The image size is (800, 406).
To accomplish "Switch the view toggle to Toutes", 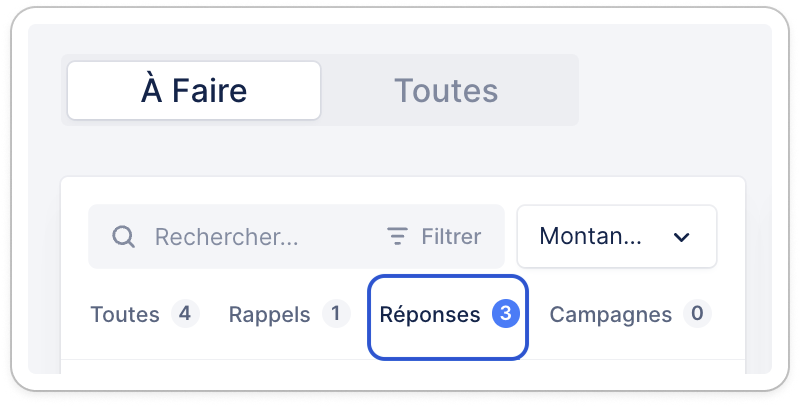I will (x=446, y=90).
